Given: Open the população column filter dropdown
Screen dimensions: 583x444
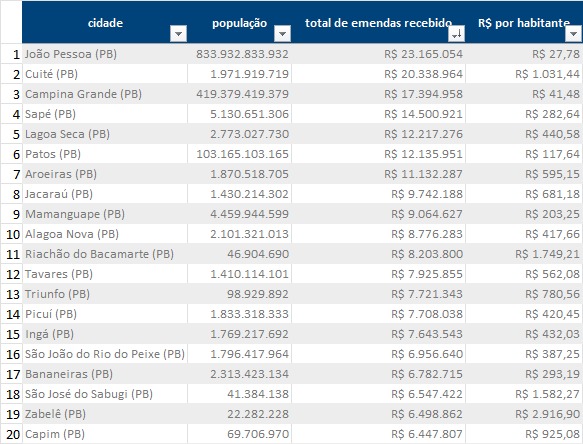Looking at the screenshot, I should [x=282, y=34].
